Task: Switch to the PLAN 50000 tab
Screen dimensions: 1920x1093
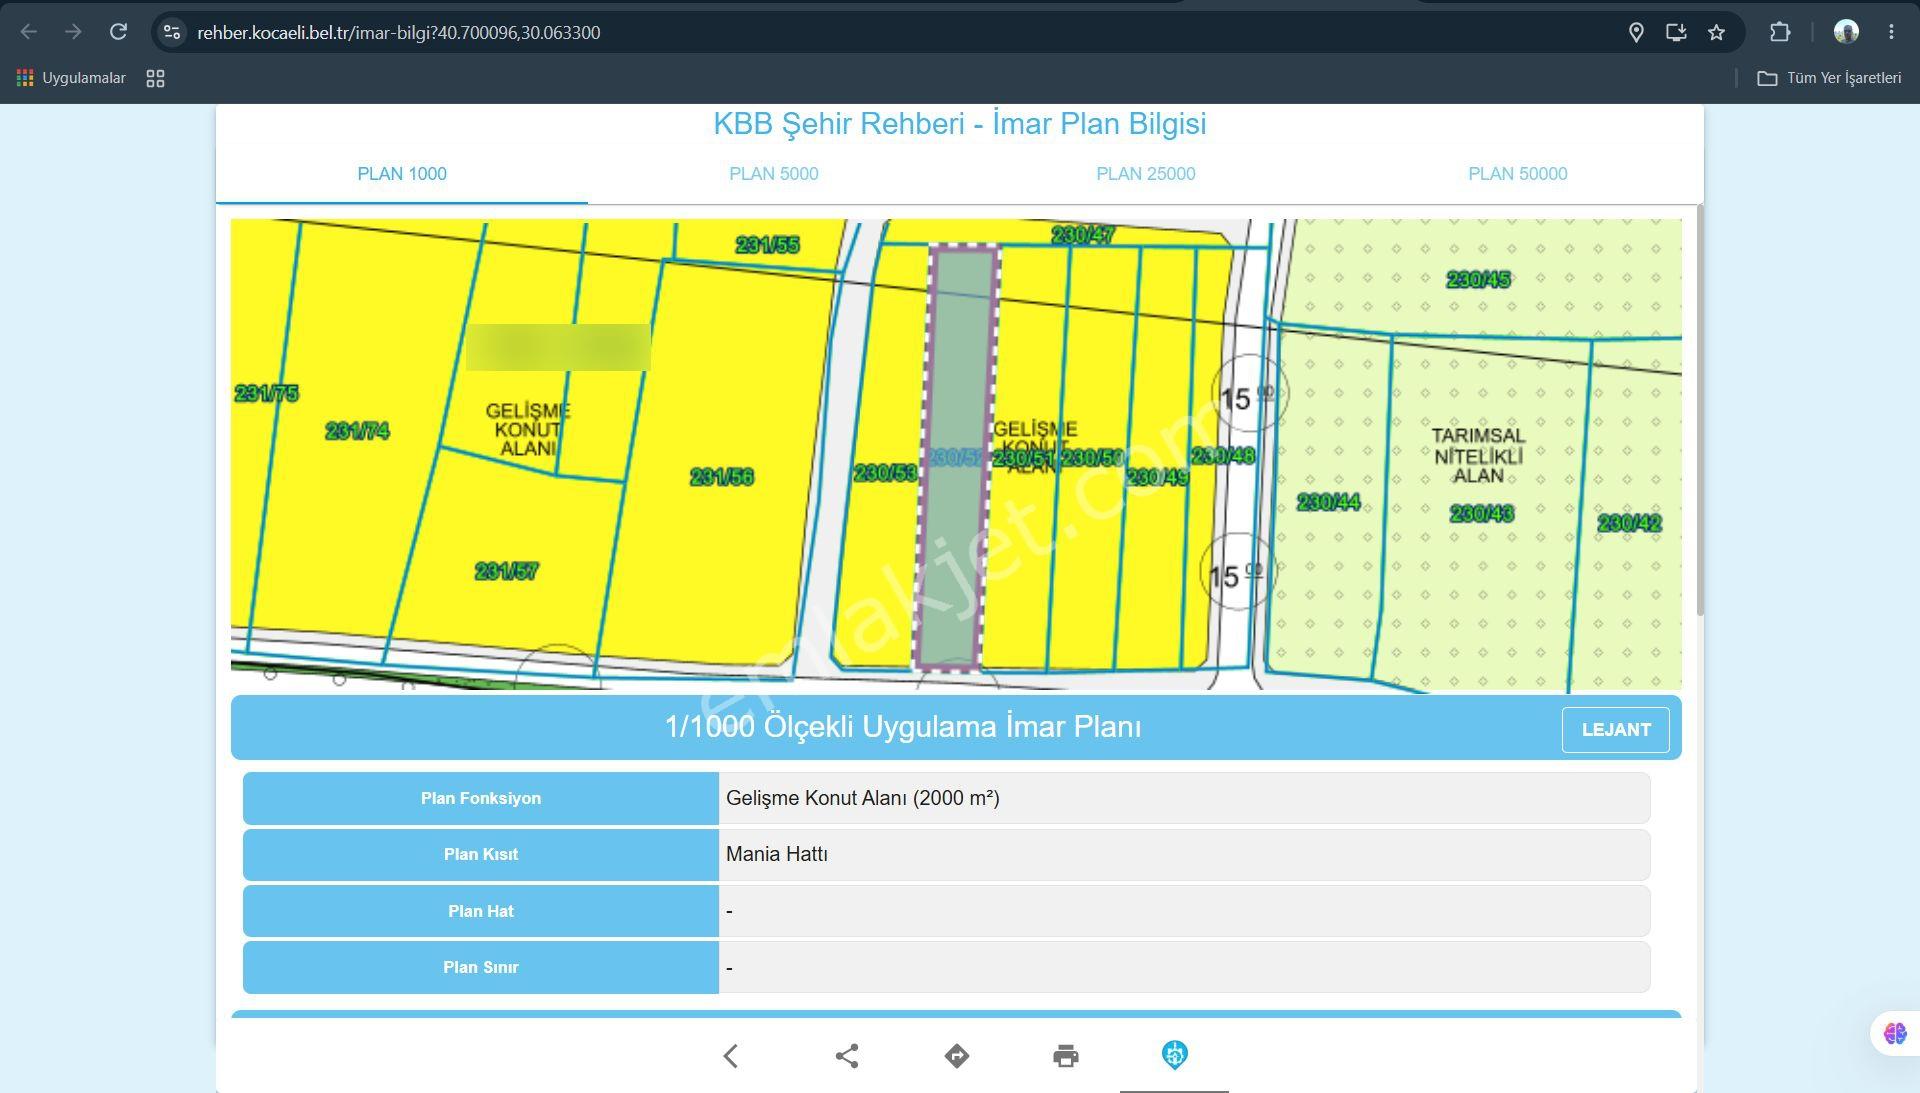Action: pyautogui.click(x=1518, y=174)
